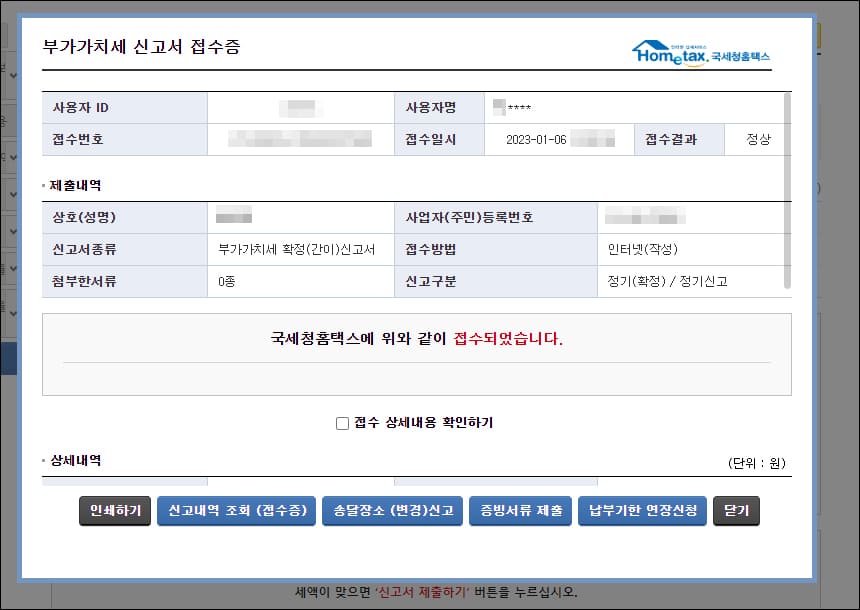Submit documents via 증빙서류 제출

tap(520, 511)
